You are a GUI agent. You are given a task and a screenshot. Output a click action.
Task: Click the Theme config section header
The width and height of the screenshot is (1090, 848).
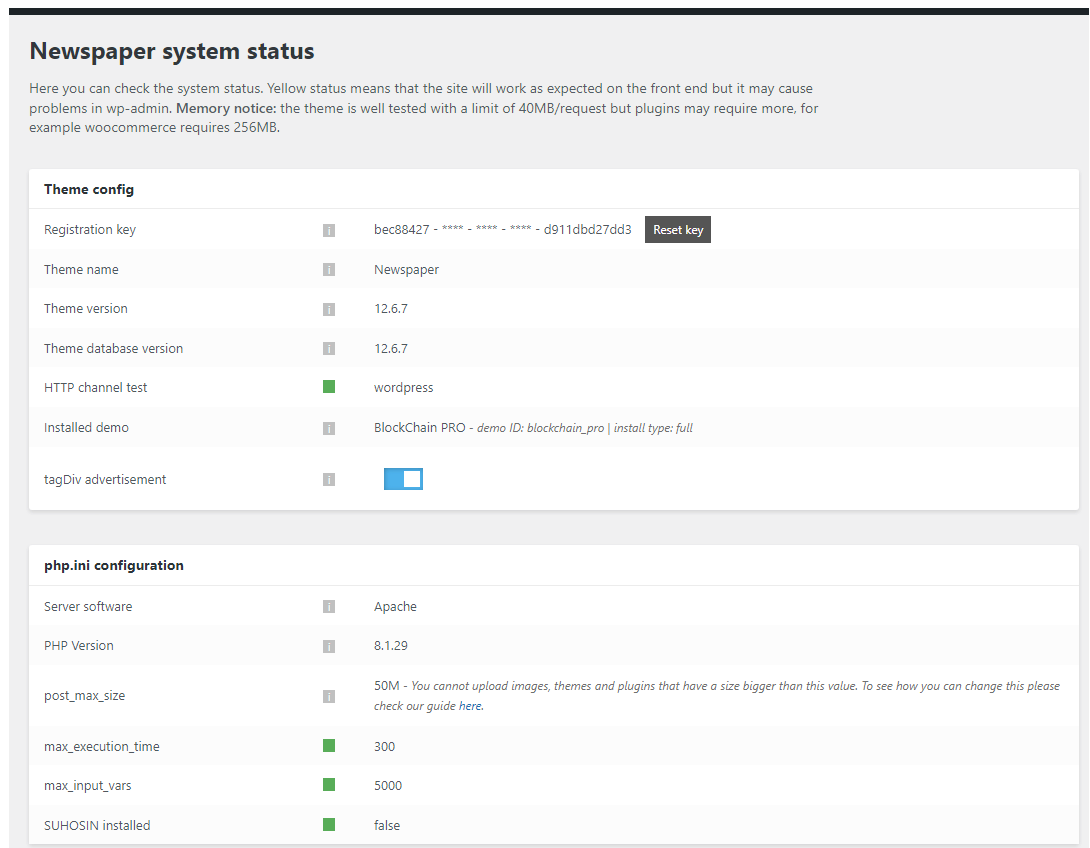pos(89,189)
